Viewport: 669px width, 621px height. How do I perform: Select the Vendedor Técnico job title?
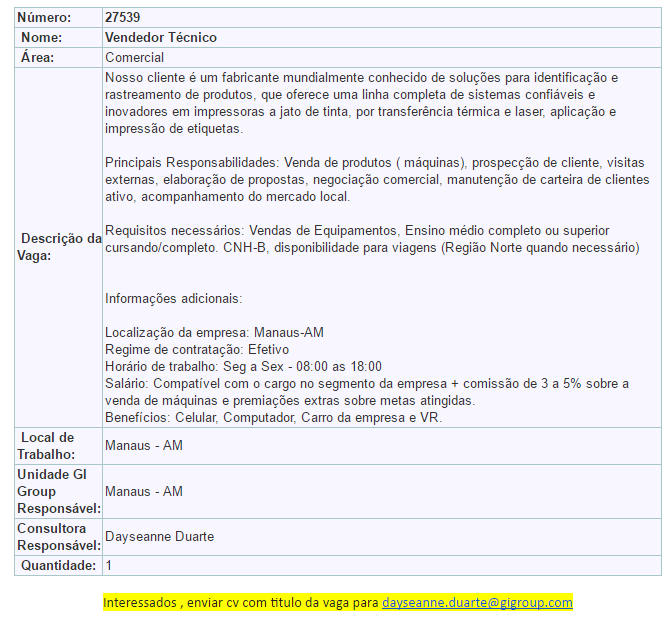160,37
